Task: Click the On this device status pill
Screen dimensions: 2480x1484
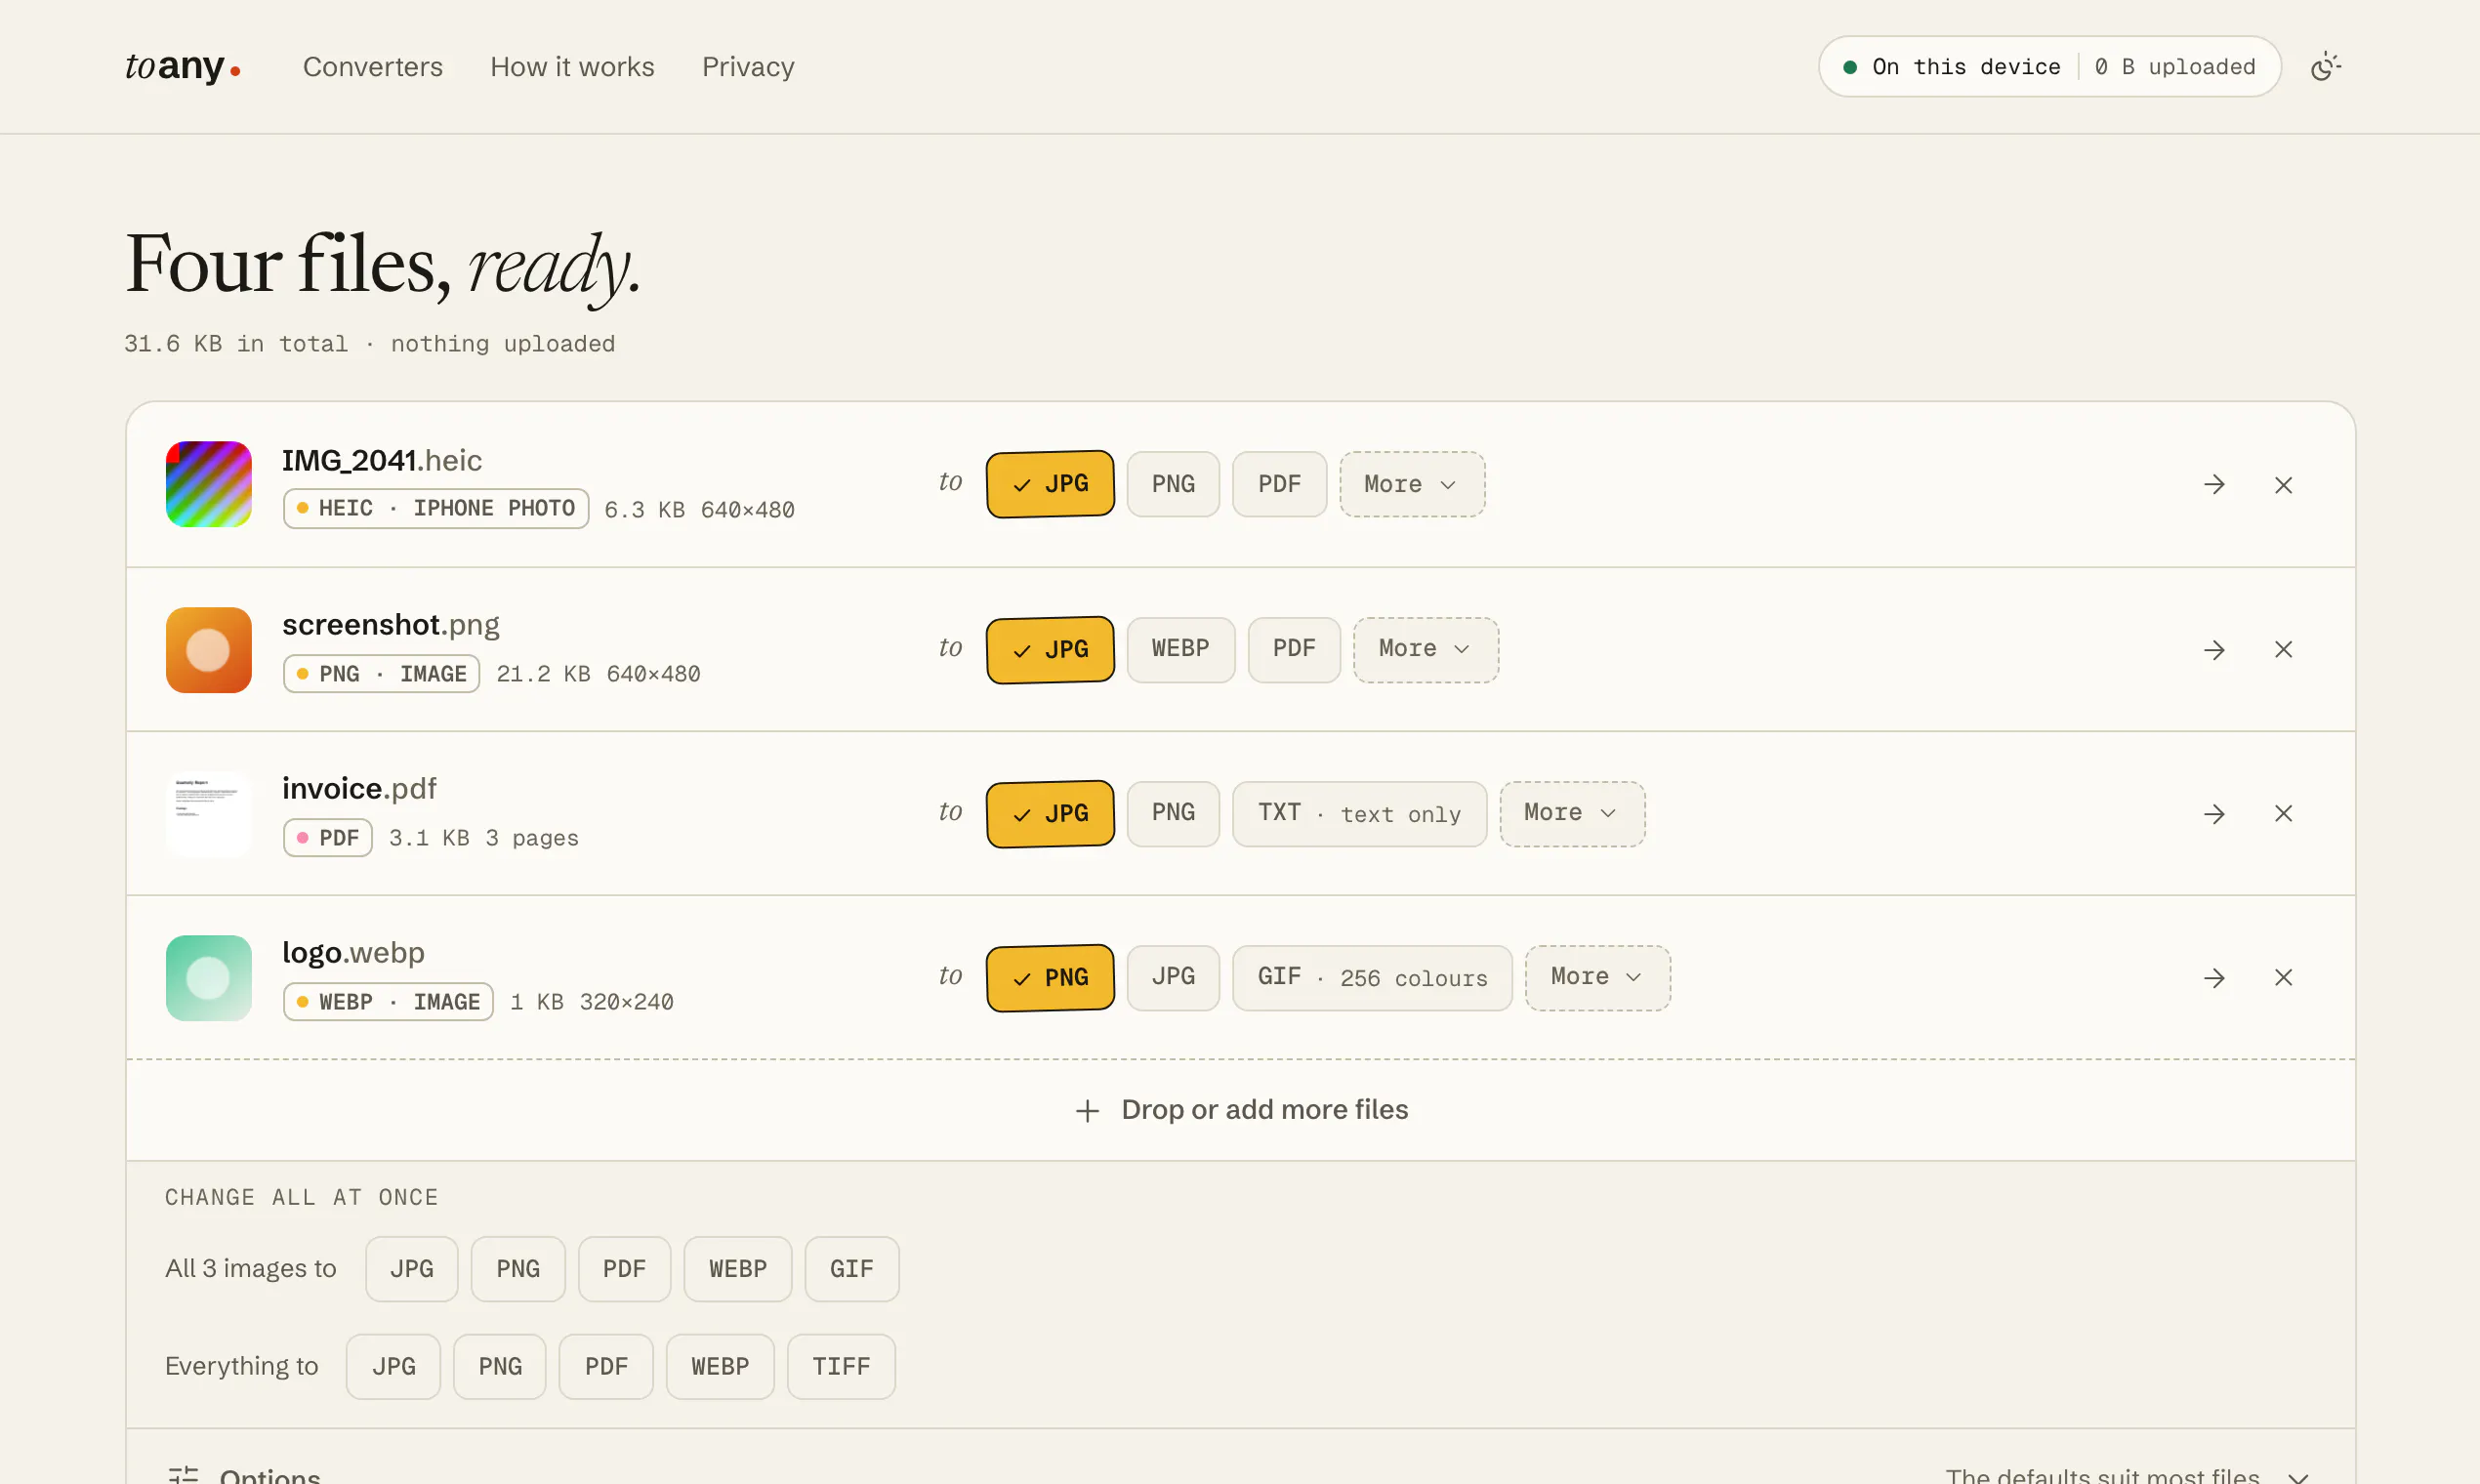Action: (2049, 67)
